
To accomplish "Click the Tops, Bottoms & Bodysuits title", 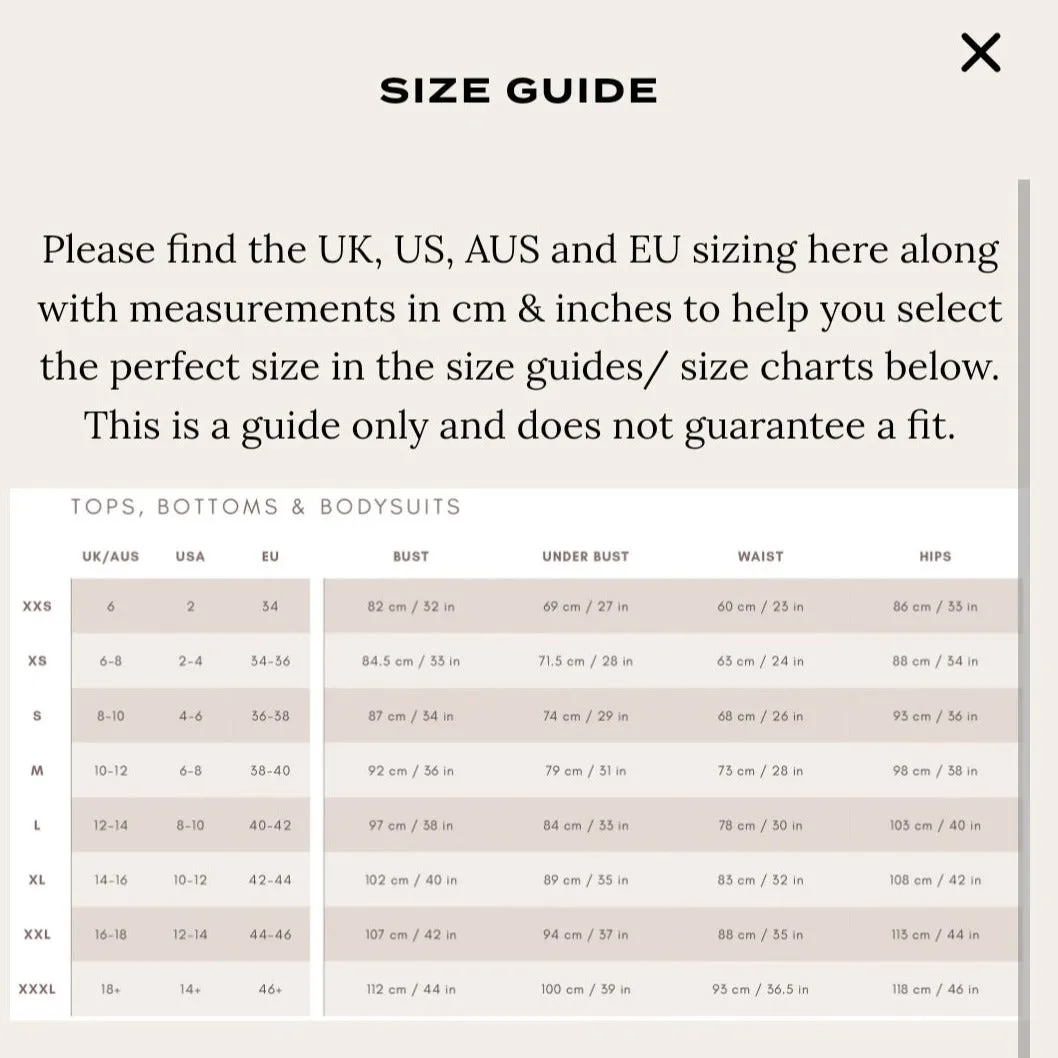I will coord(266,507).
